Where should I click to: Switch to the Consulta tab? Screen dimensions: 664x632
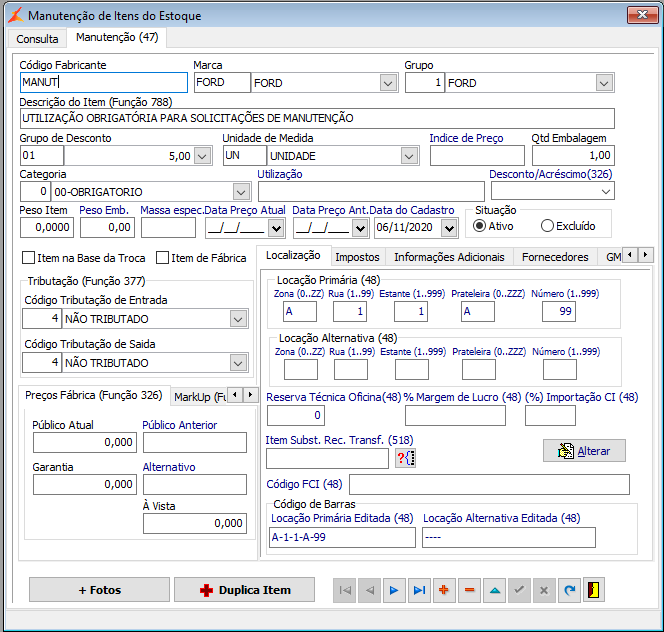[37, 38]
